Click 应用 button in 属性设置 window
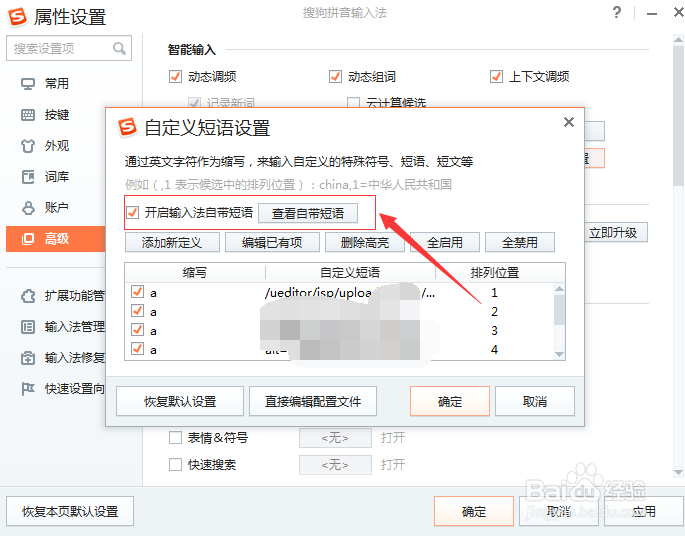The image size is (685, 536). point(643,511)
